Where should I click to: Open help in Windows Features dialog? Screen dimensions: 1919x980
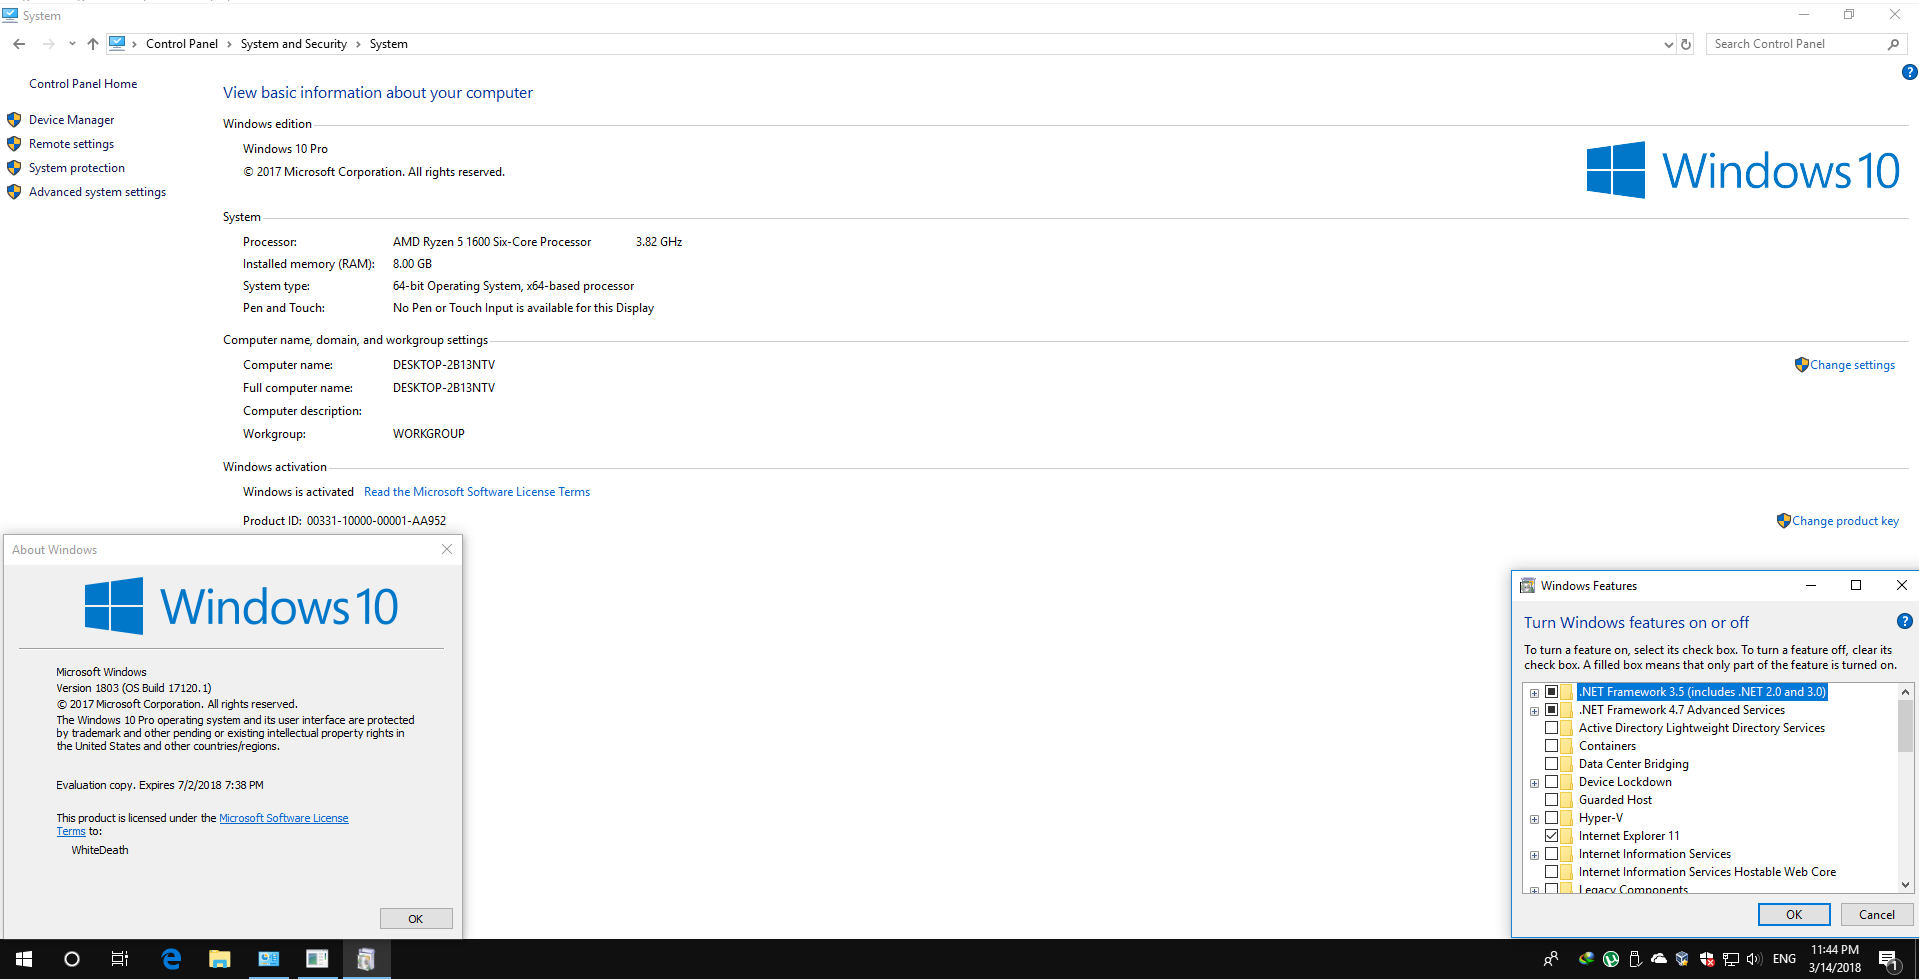[1905, 621]
